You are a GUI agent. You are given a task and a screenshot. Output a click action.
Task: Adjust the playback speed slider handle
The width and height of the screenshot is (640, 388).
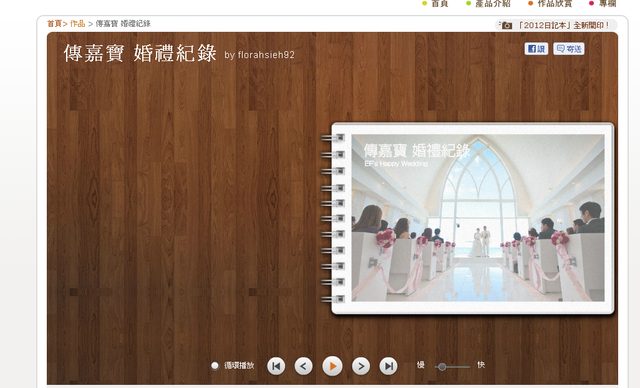pos(442,366)
